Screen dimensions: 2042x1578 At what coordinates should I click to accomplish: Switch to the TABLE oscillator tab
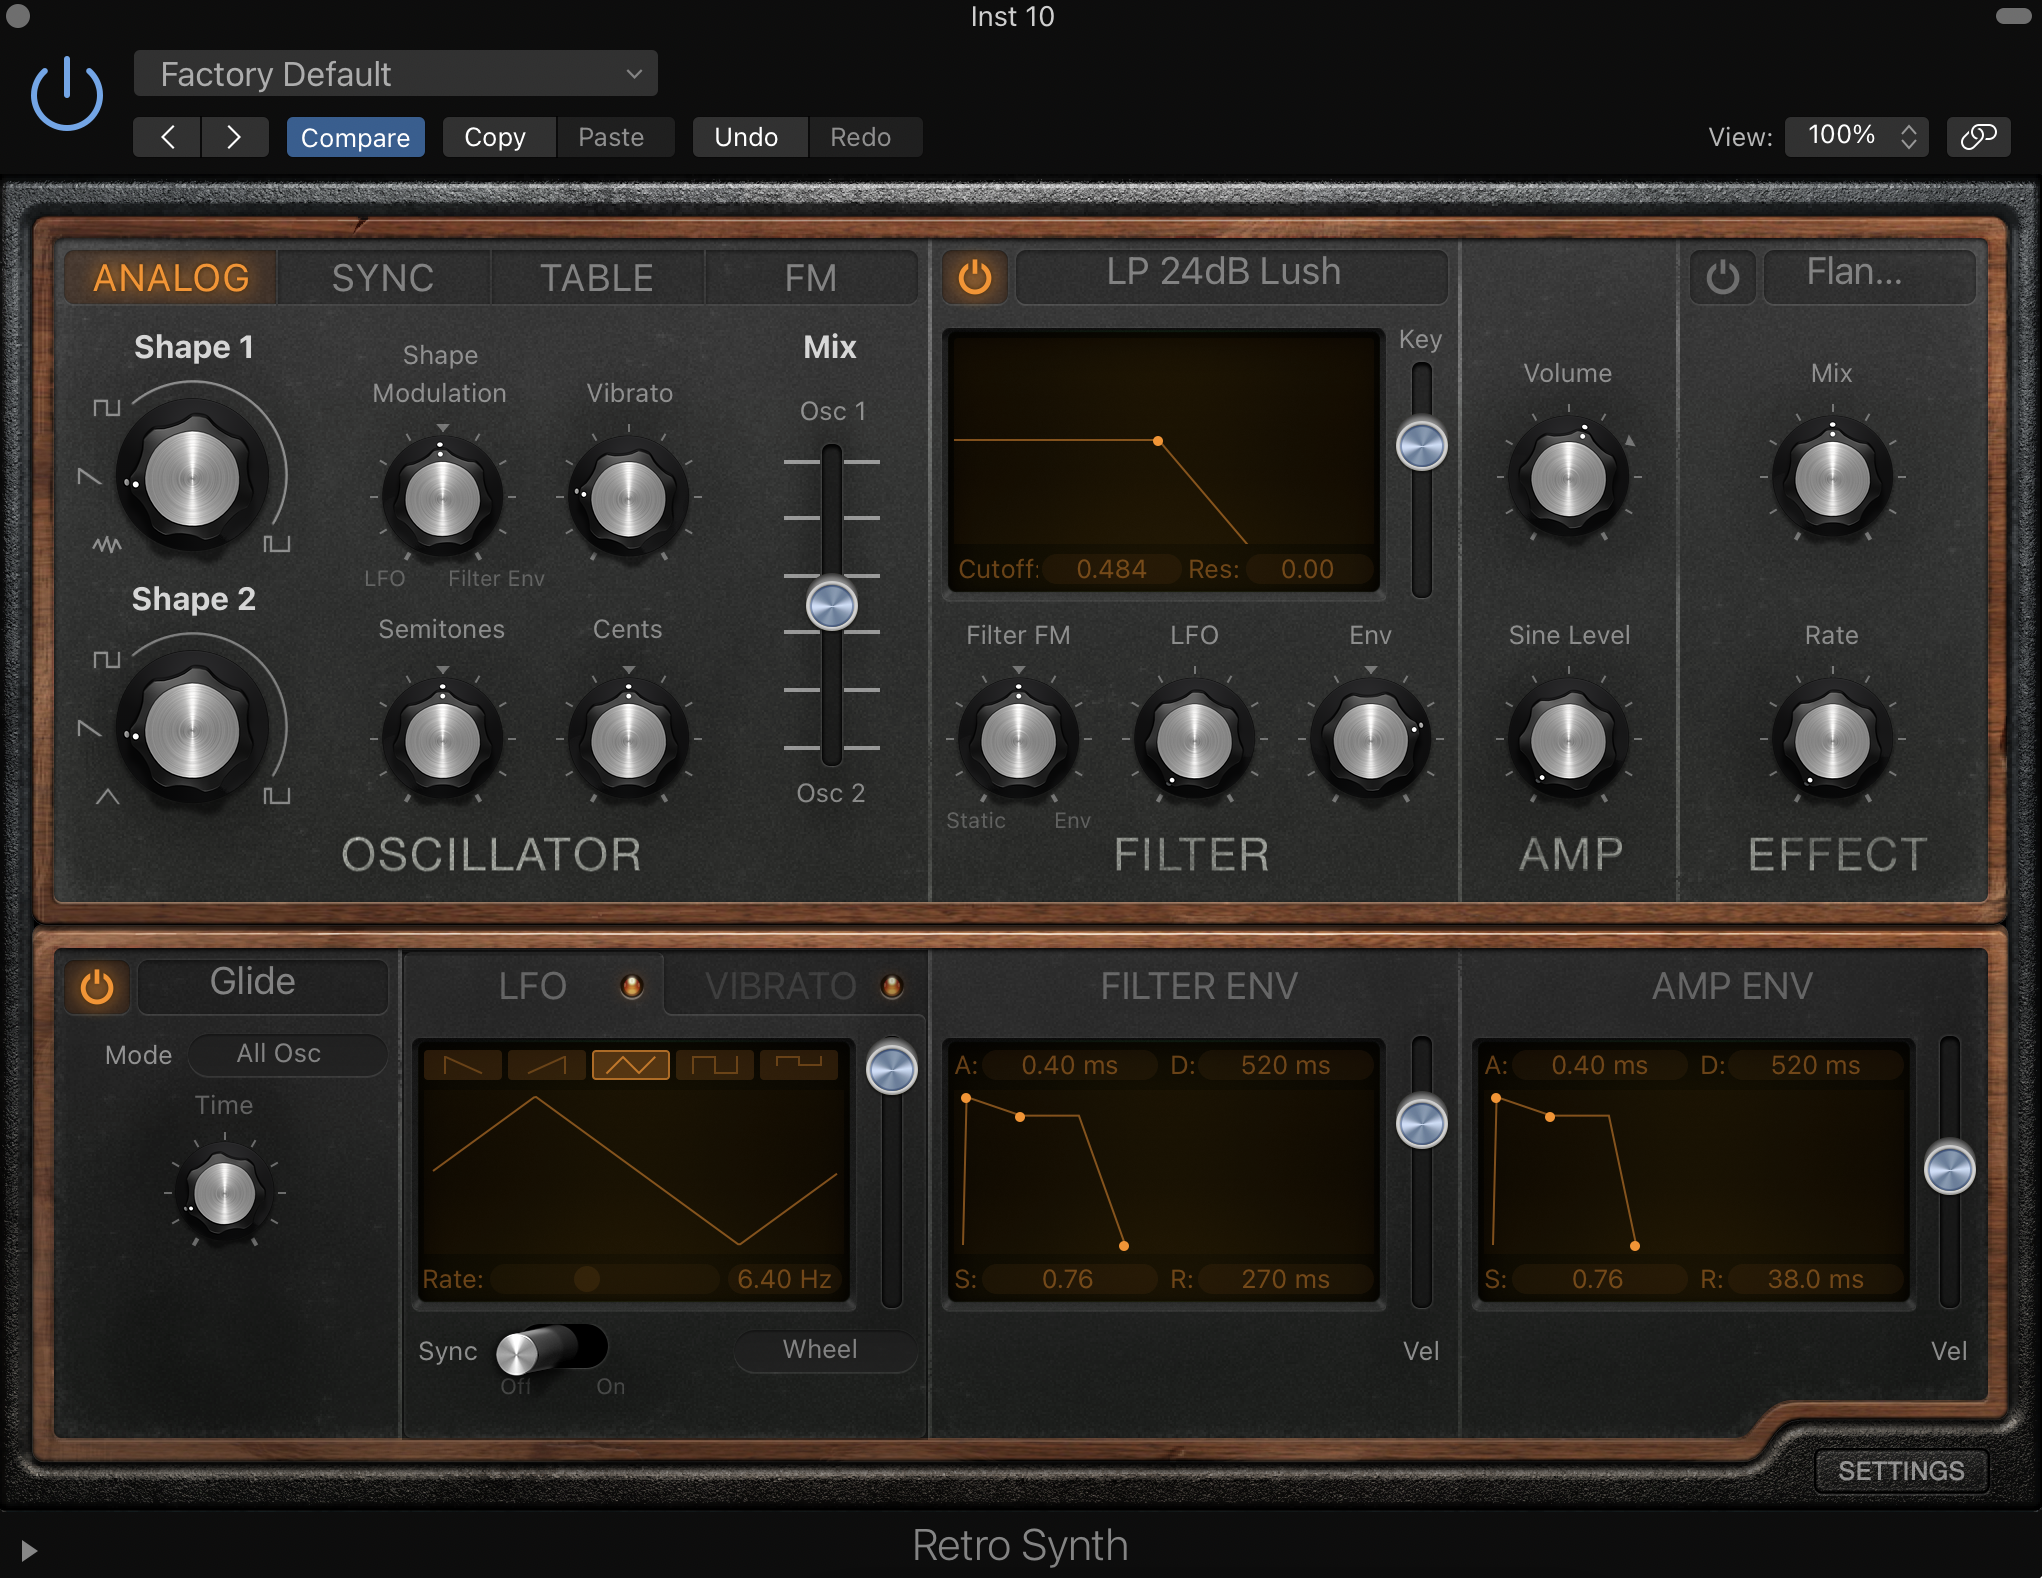point(596,278)
